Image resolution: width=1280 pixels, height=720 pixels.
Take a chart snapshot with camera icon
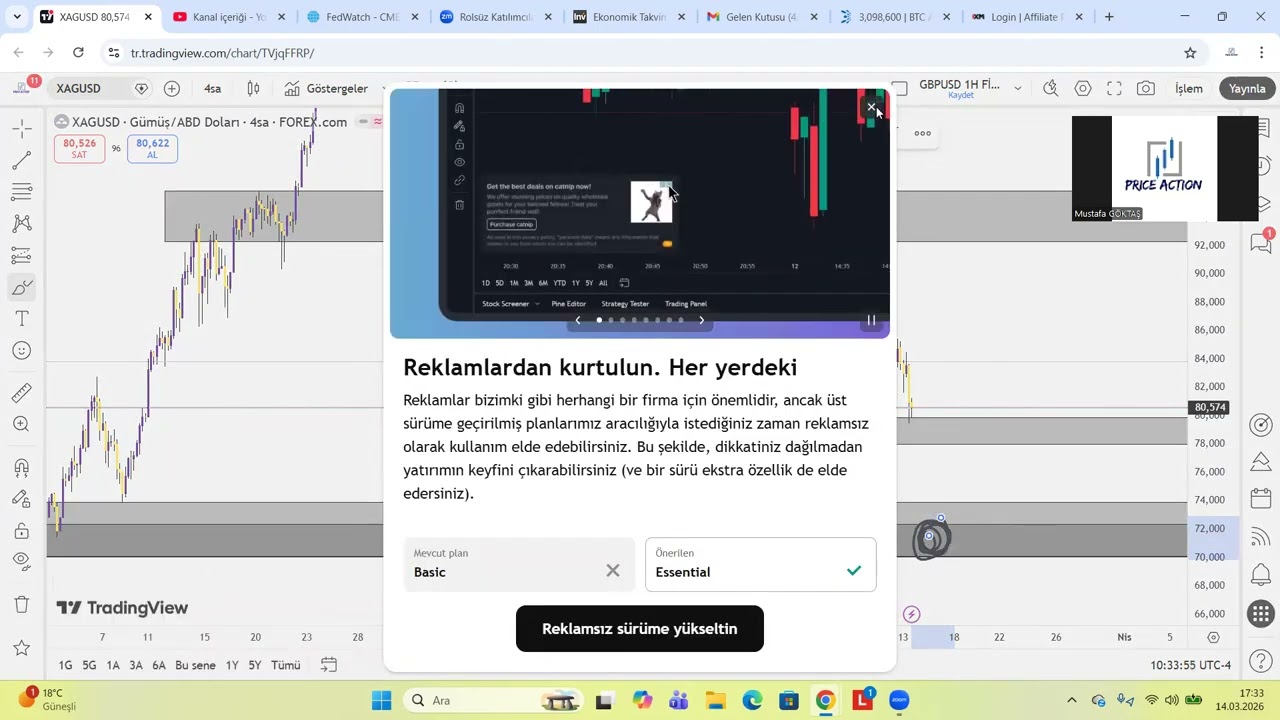pyautogui.click(x=1146, y=88)
